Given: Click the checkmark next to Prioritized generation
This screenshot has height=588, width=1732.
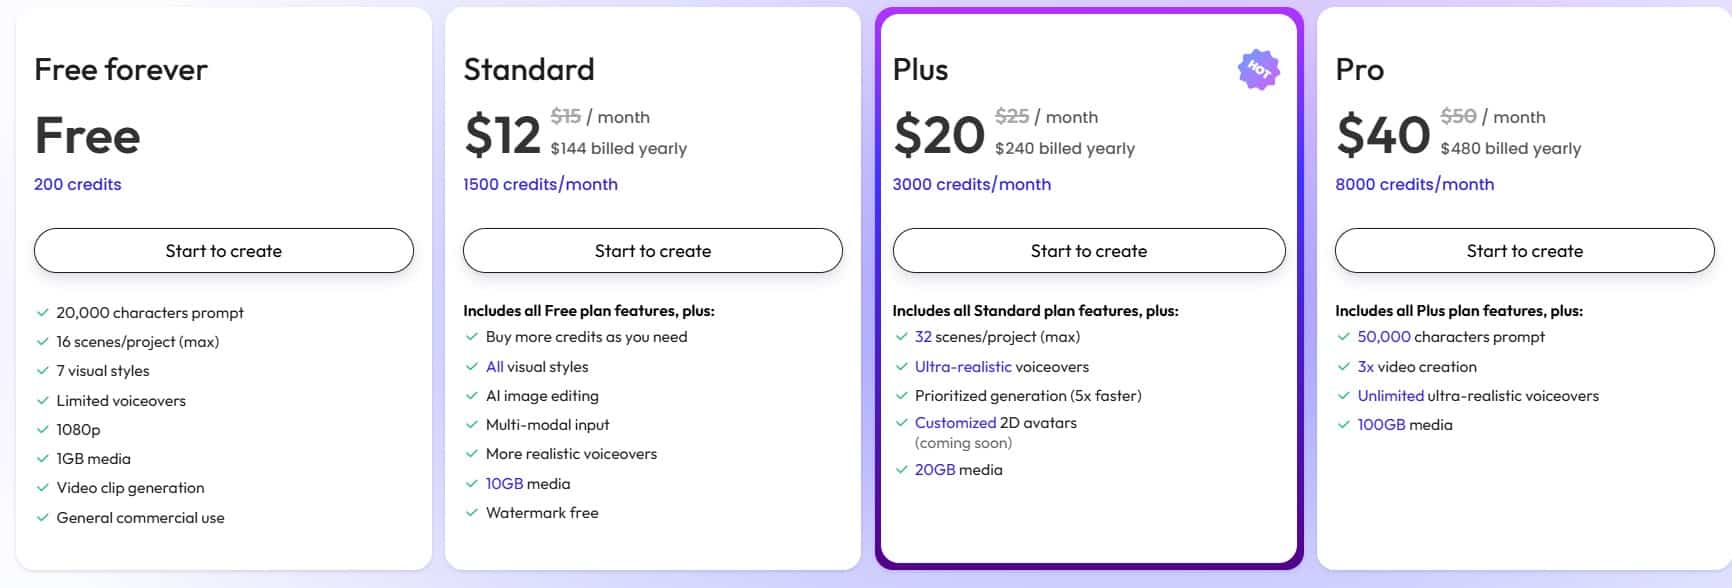Looking at the screenshot, I should 902,395.
